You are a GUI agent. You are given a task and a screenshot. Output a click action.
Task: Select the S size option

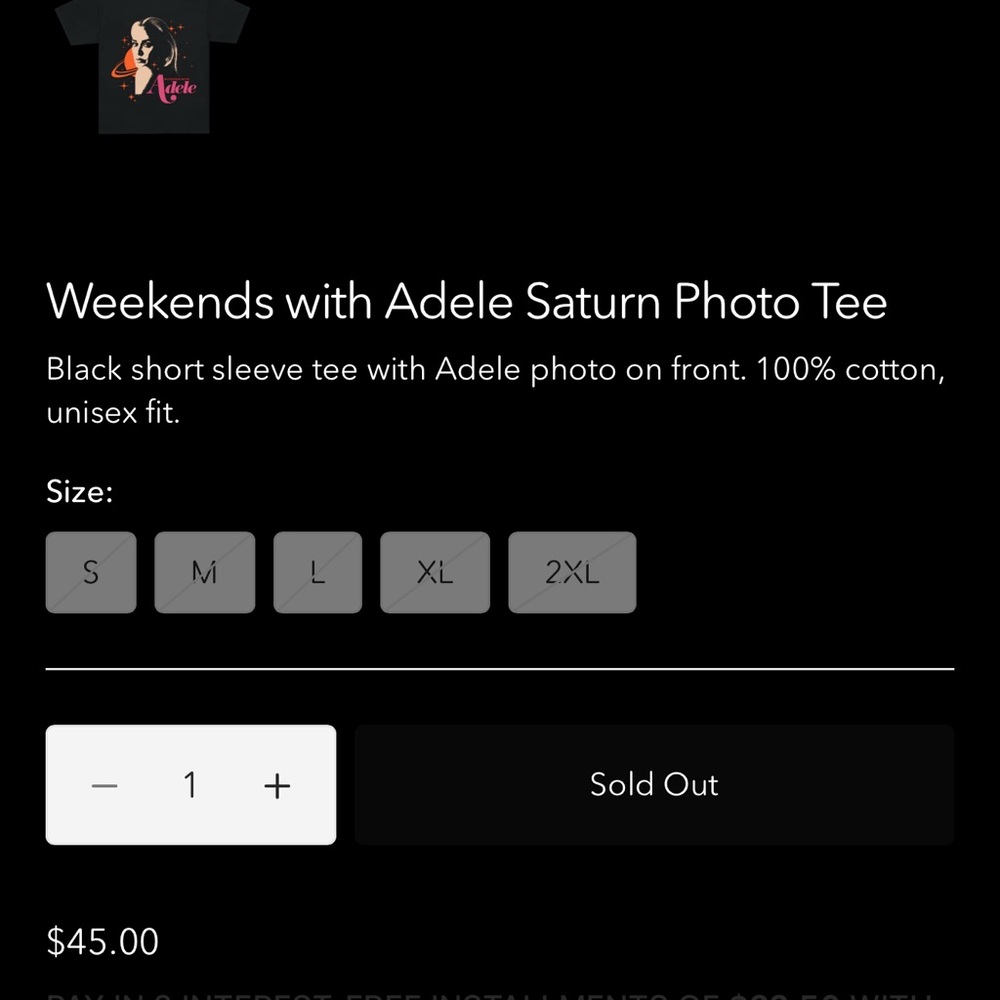click(x=90, y=572)
